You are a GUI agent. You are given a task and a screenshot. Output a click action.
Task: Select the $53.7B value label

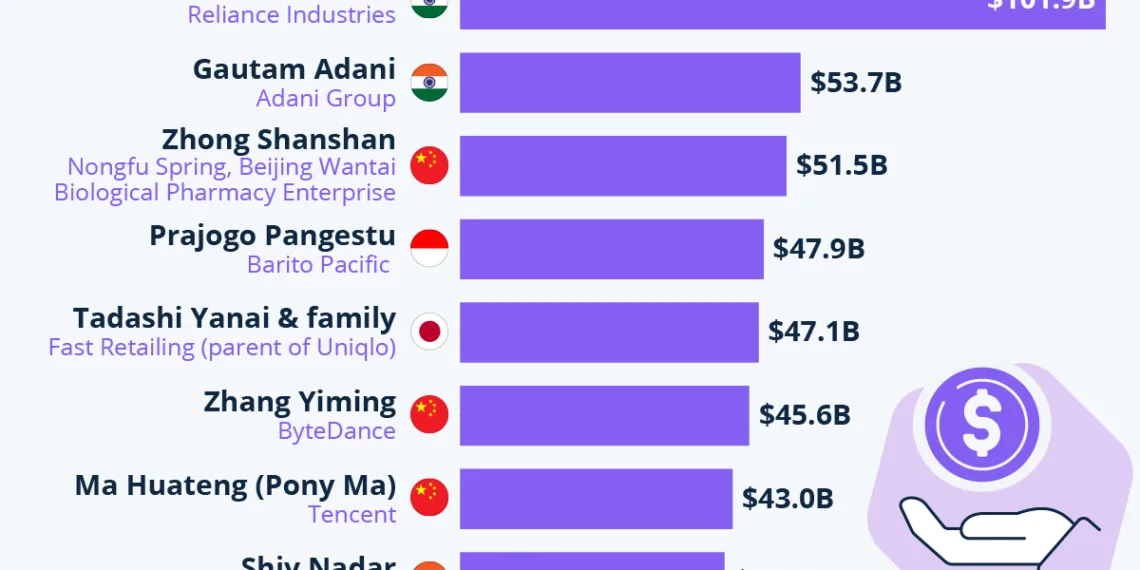(856, 82)
